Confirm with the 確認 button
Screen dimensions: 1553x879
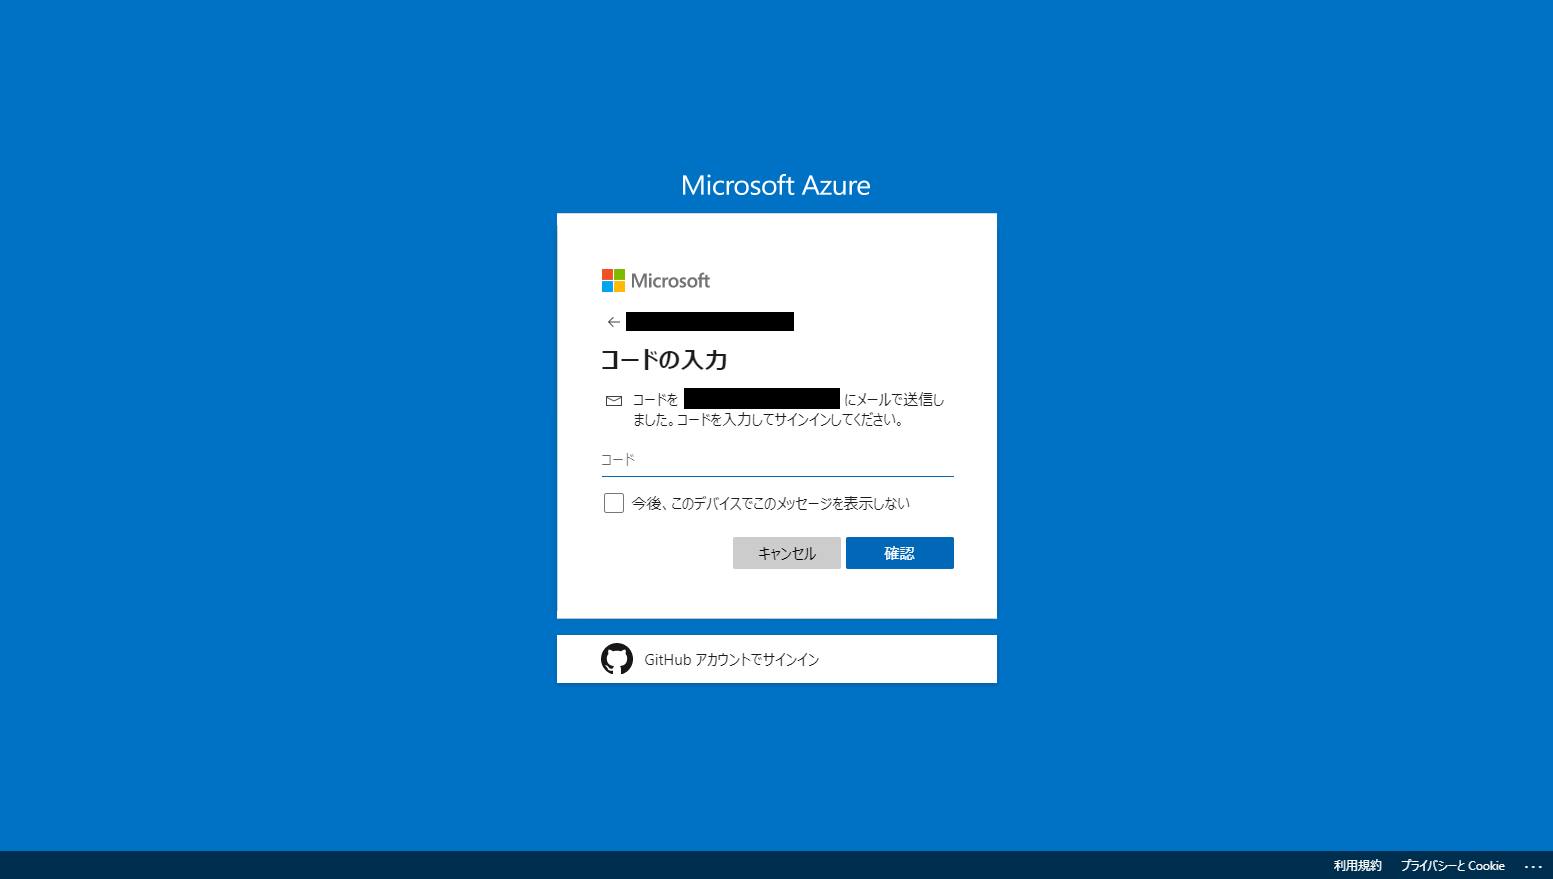pos(900,553)
